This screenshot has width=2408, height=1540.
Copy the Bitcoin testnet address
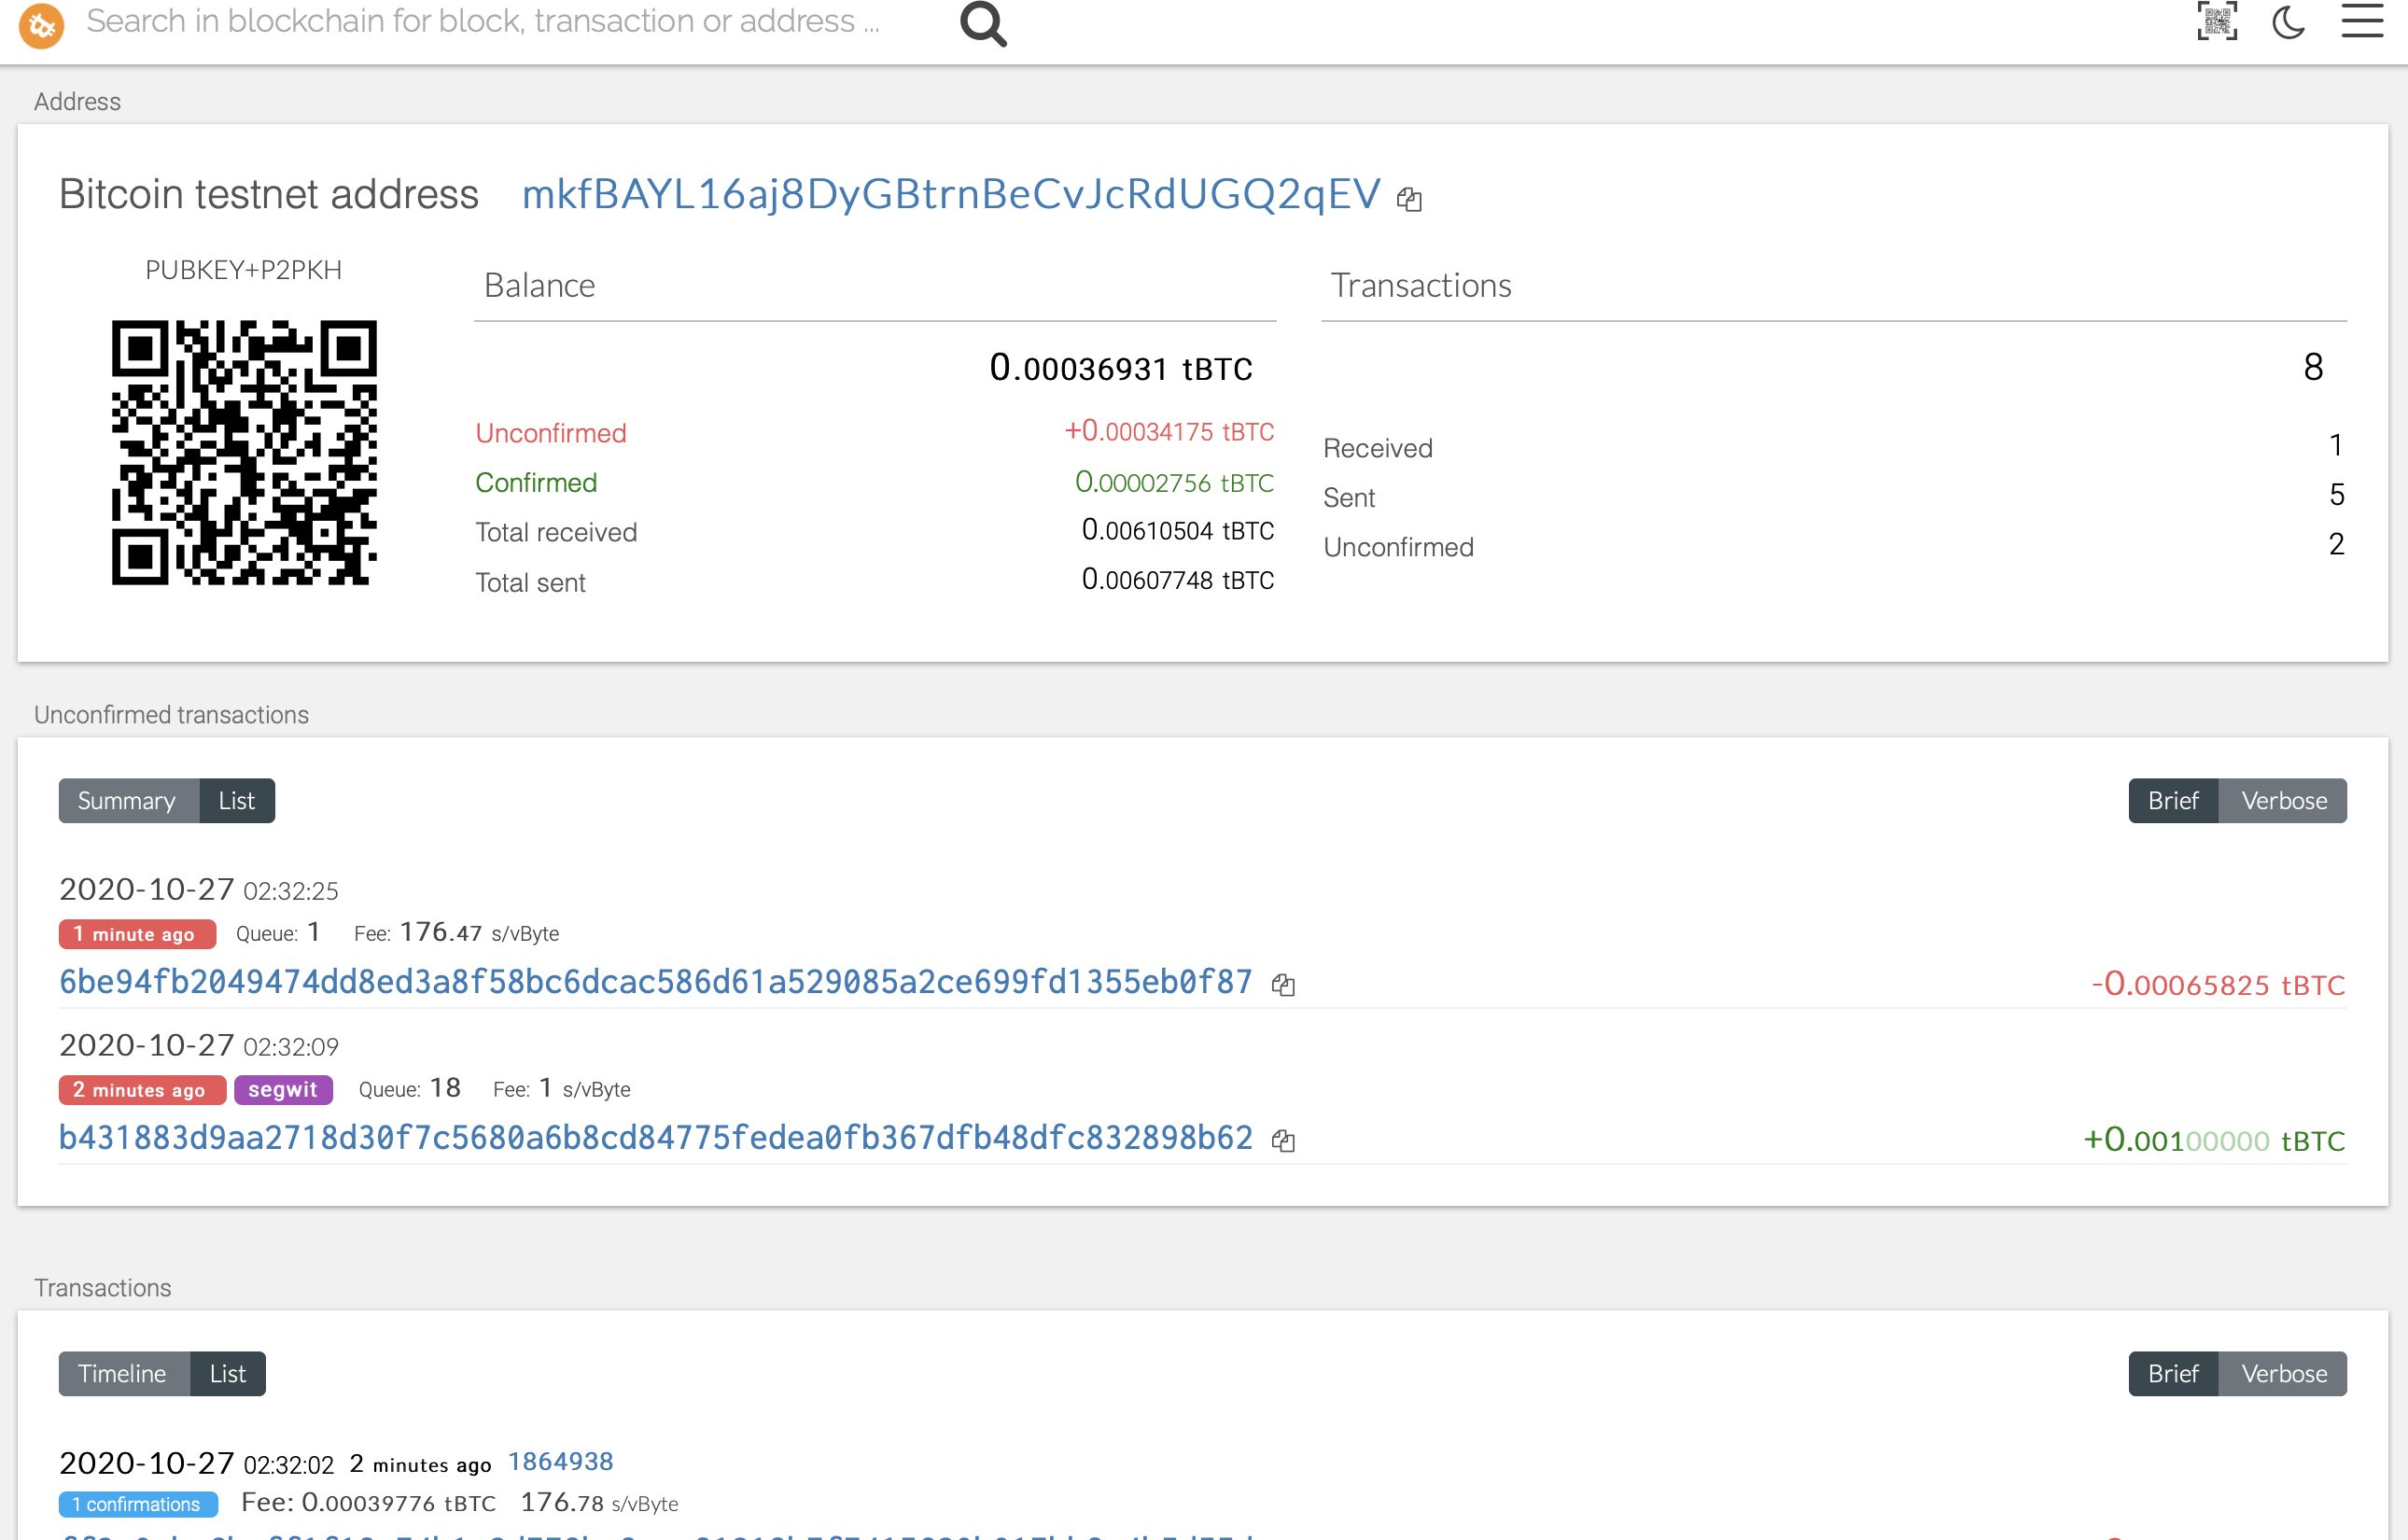(x=1409, y=199)
